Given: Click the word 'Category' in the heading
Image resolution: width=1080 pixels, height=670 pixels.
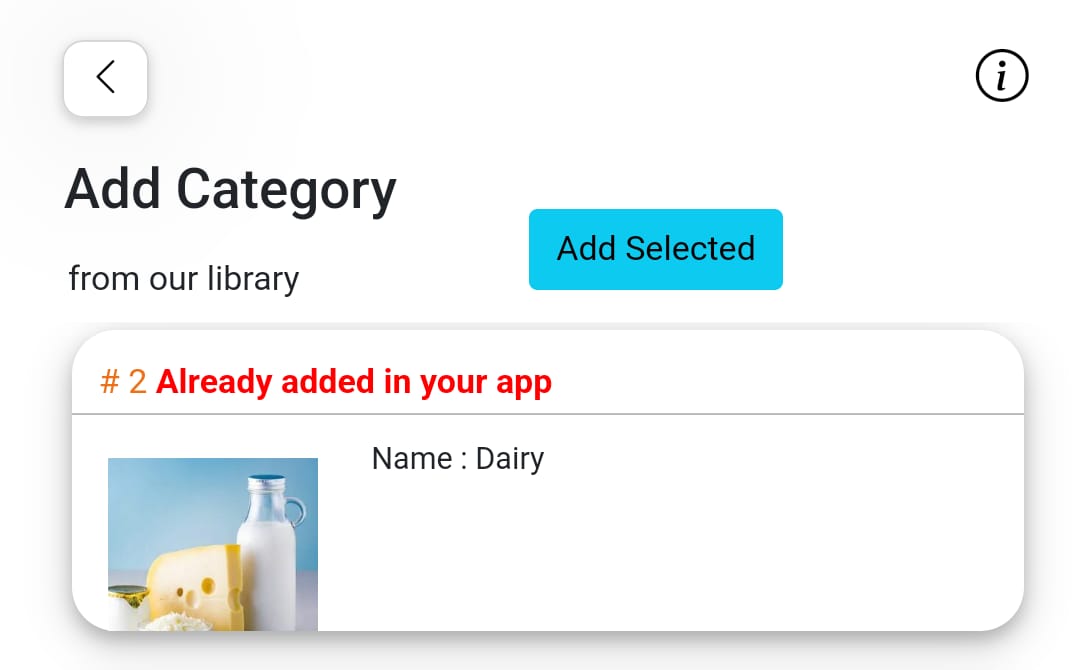Looking at the screenshot, I should [287, 191].
